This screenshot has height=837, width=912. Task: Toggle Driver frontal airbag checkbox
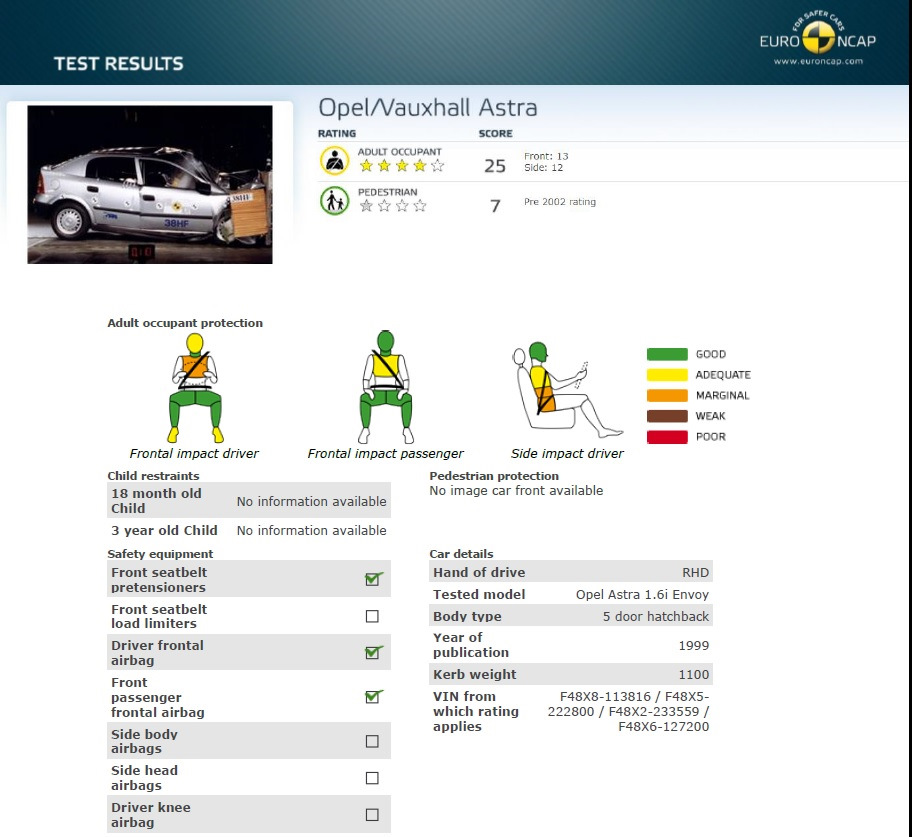coord(372,653)
